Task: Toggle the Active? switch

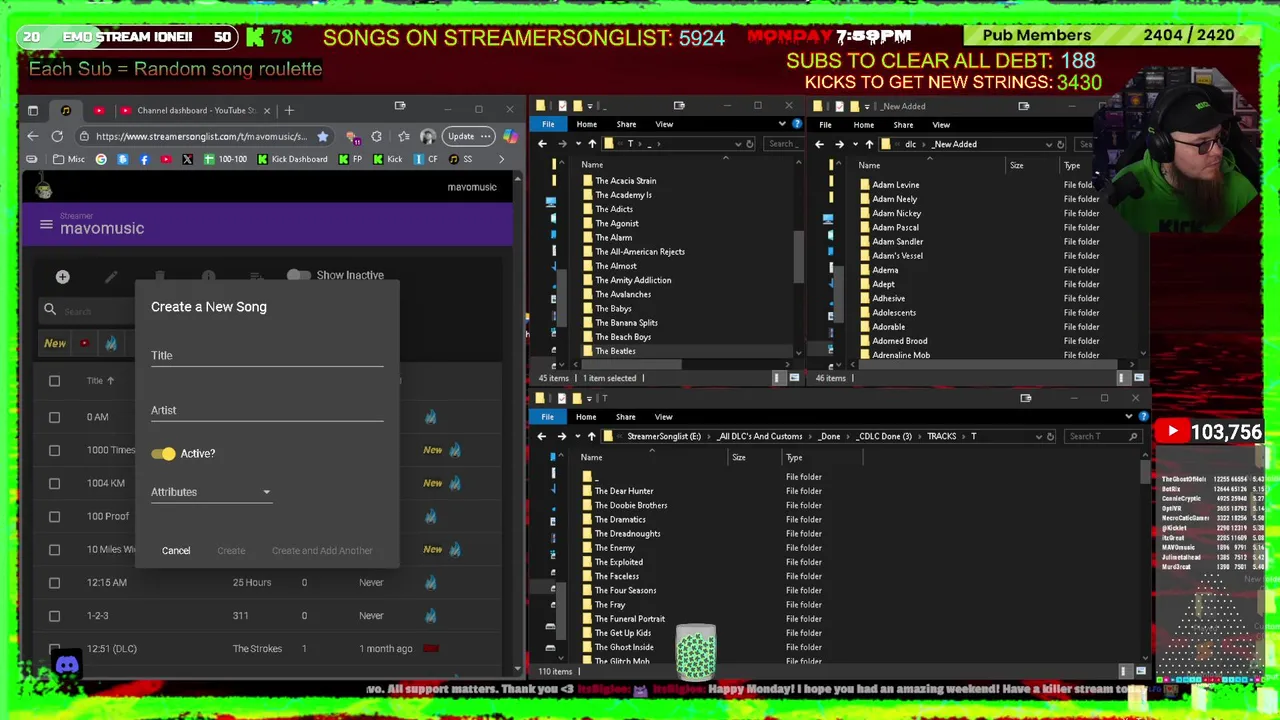Action: (163, 454)
